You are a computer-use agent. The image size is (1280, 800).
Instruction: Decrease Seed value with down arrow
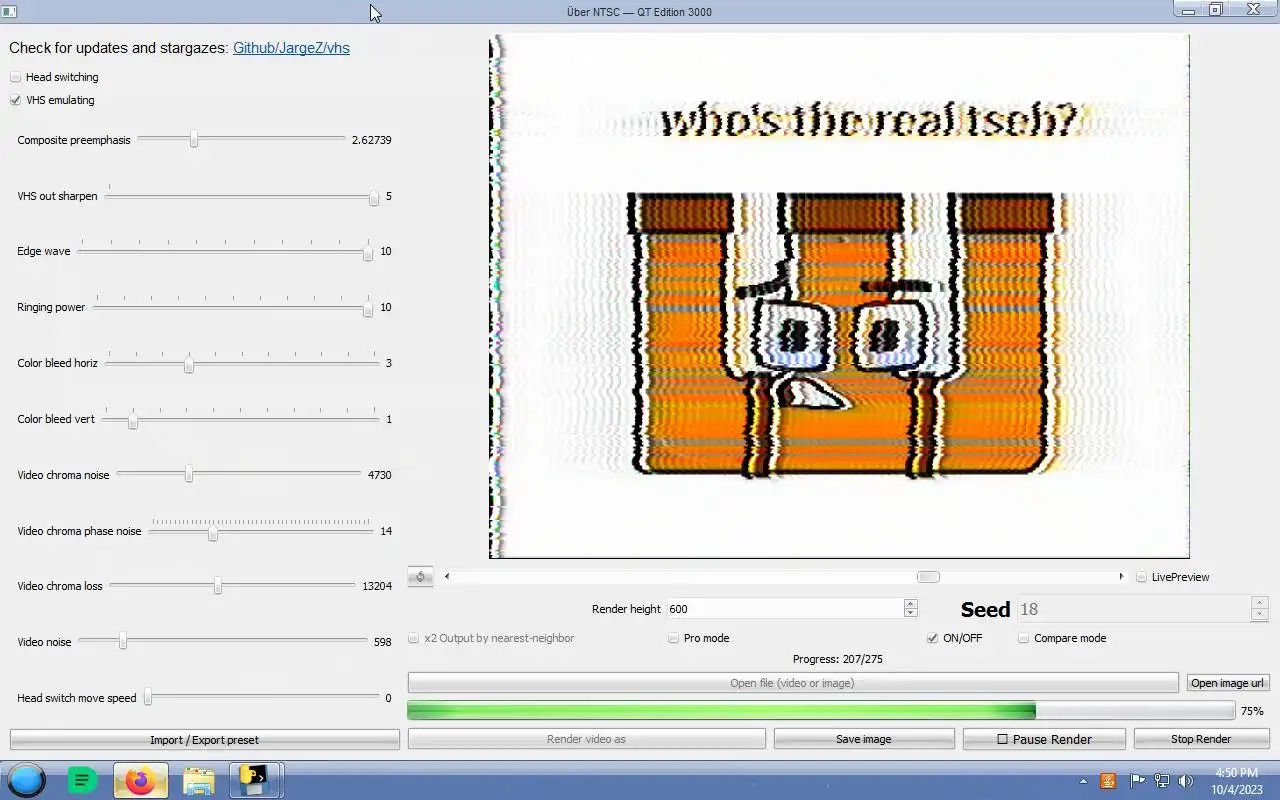1260,614
